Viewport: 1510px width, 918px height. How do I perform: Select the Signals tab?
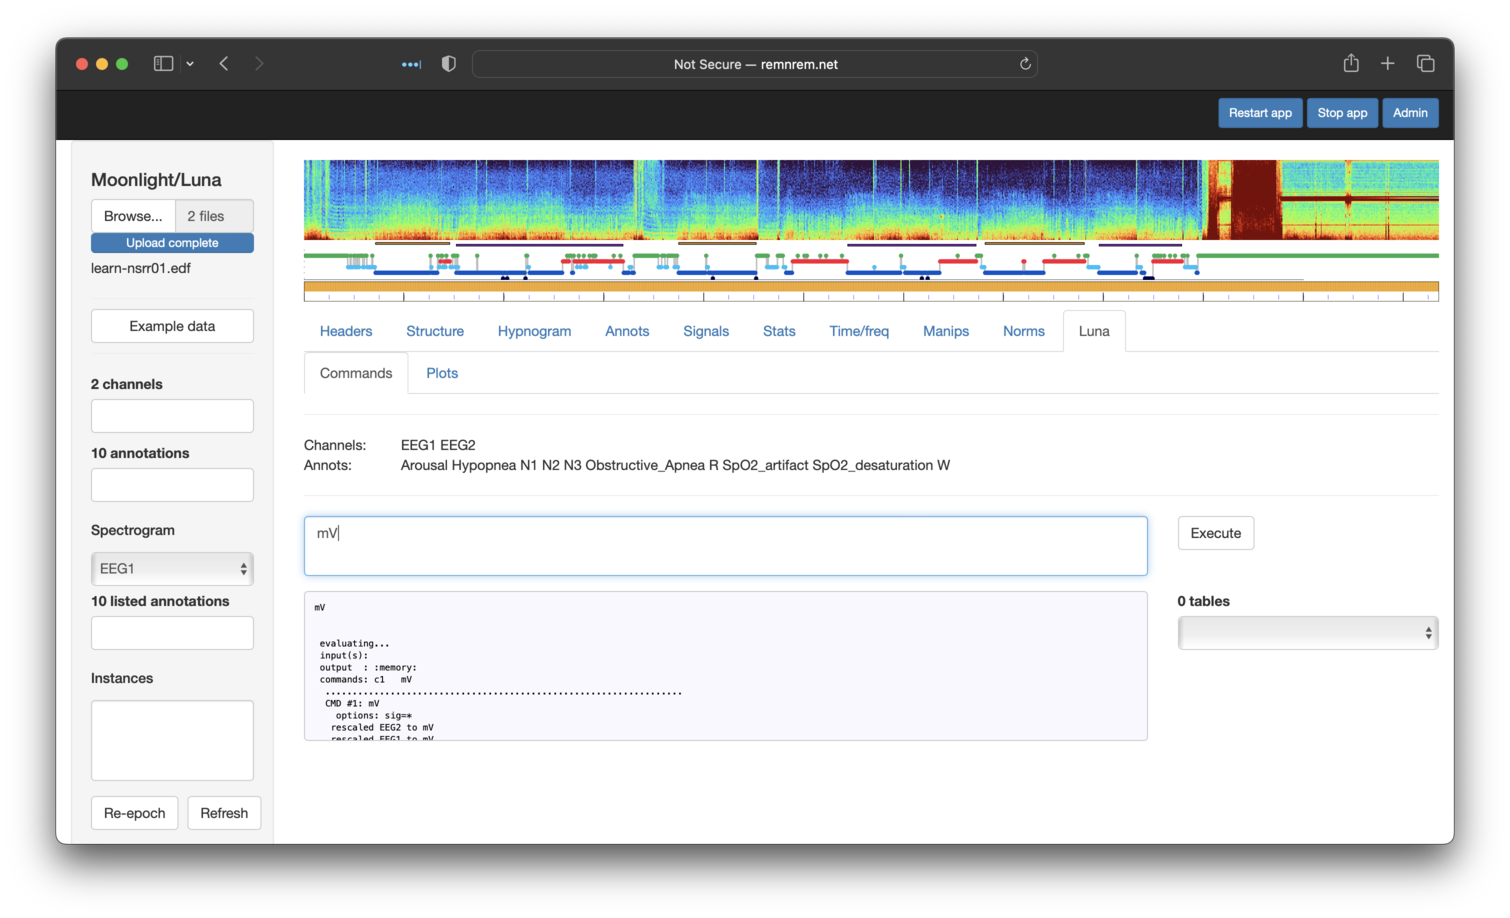(706, 331)
